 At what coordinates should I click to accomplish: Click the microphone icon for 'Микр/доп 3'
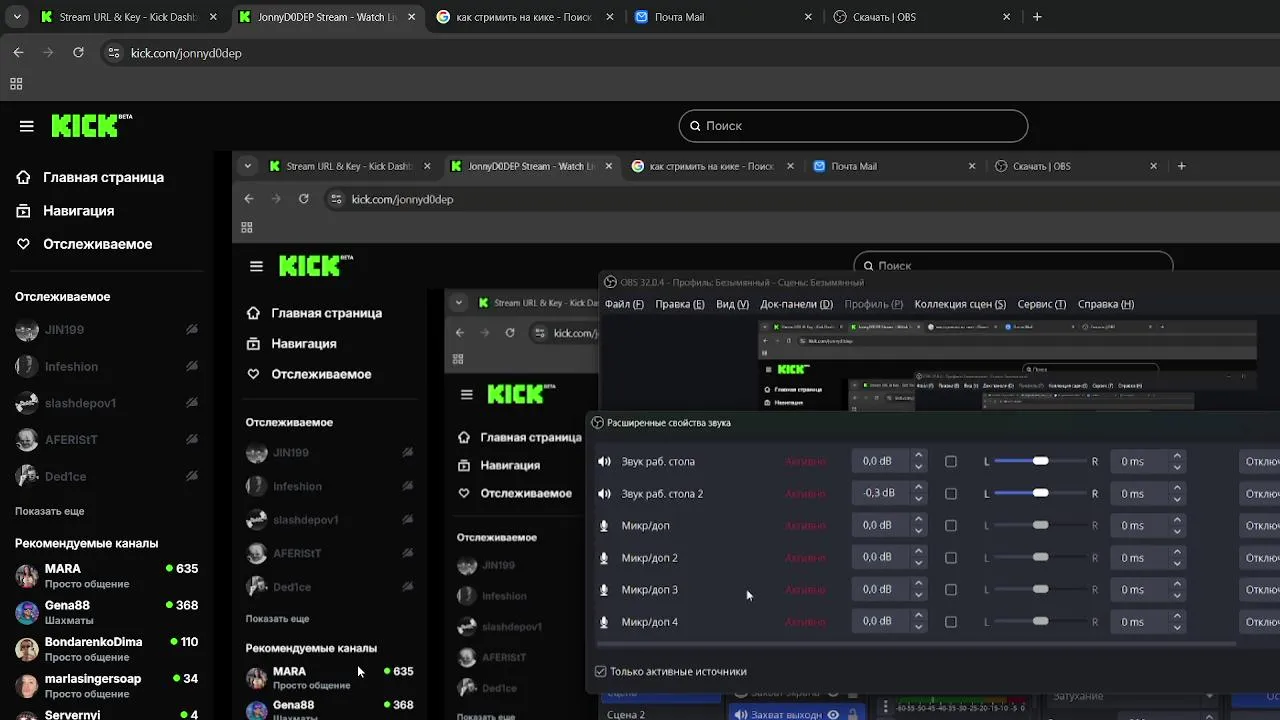click(x=604, y=590)
